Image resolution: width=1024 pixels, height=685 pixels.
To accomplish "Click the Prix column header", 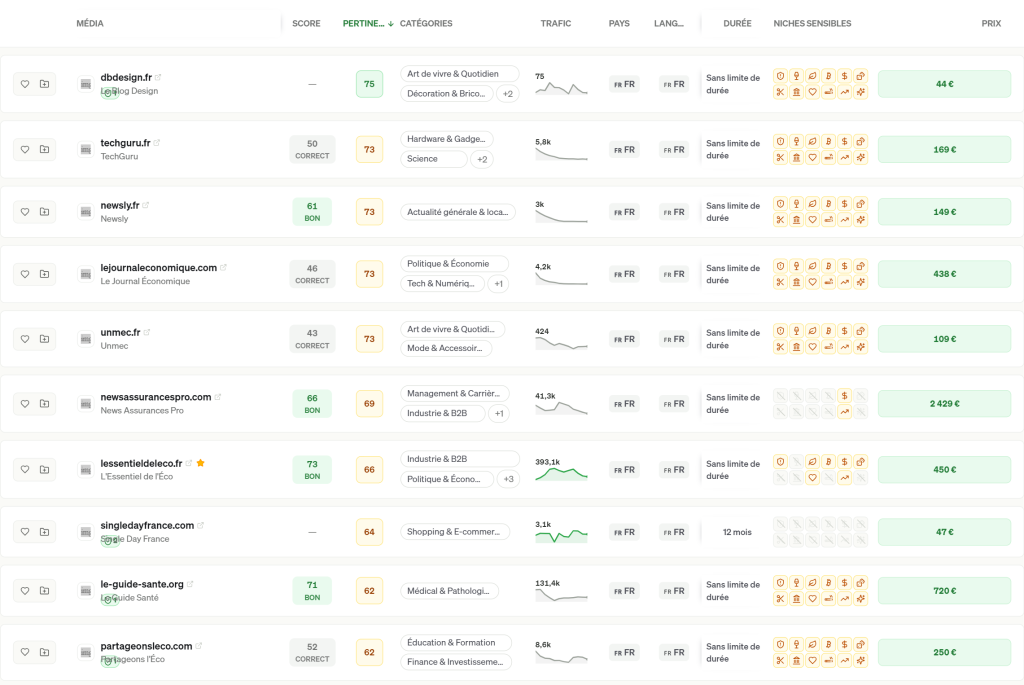I will click(991, 24).
